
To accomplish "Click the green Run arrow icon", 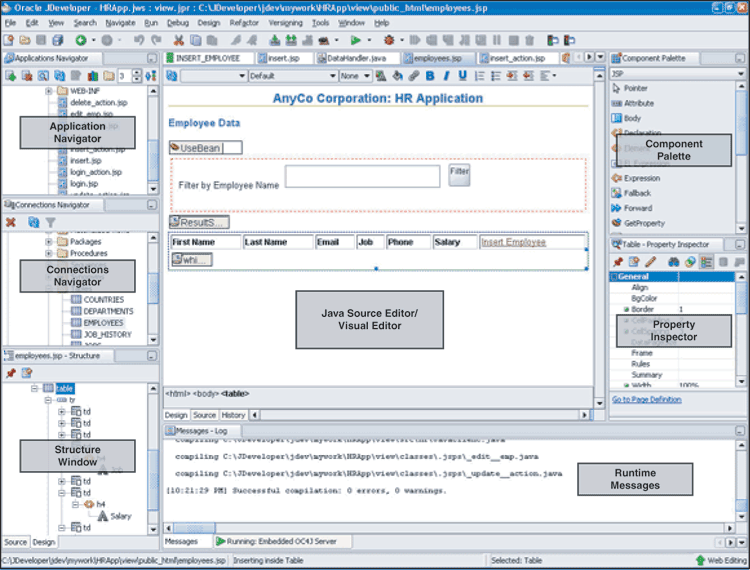I will (355, 40).
